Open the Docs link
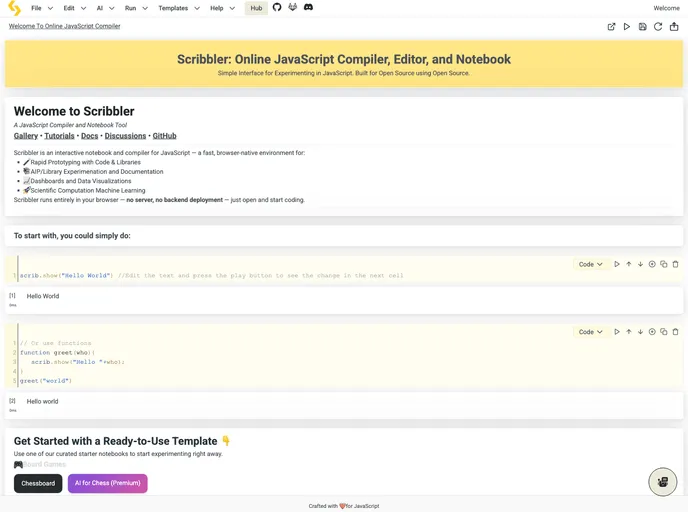The width and height of the screenshot is (688, 512). click(x=90, y=136)
